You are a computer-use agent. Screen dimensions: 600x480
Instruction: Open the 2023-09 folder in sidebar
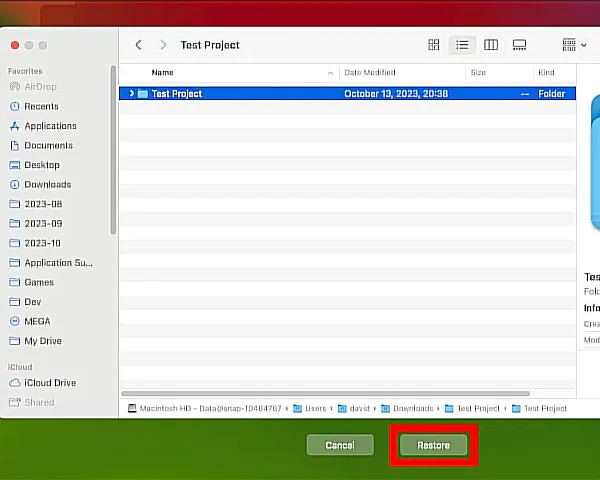click(x=36, y=224)
